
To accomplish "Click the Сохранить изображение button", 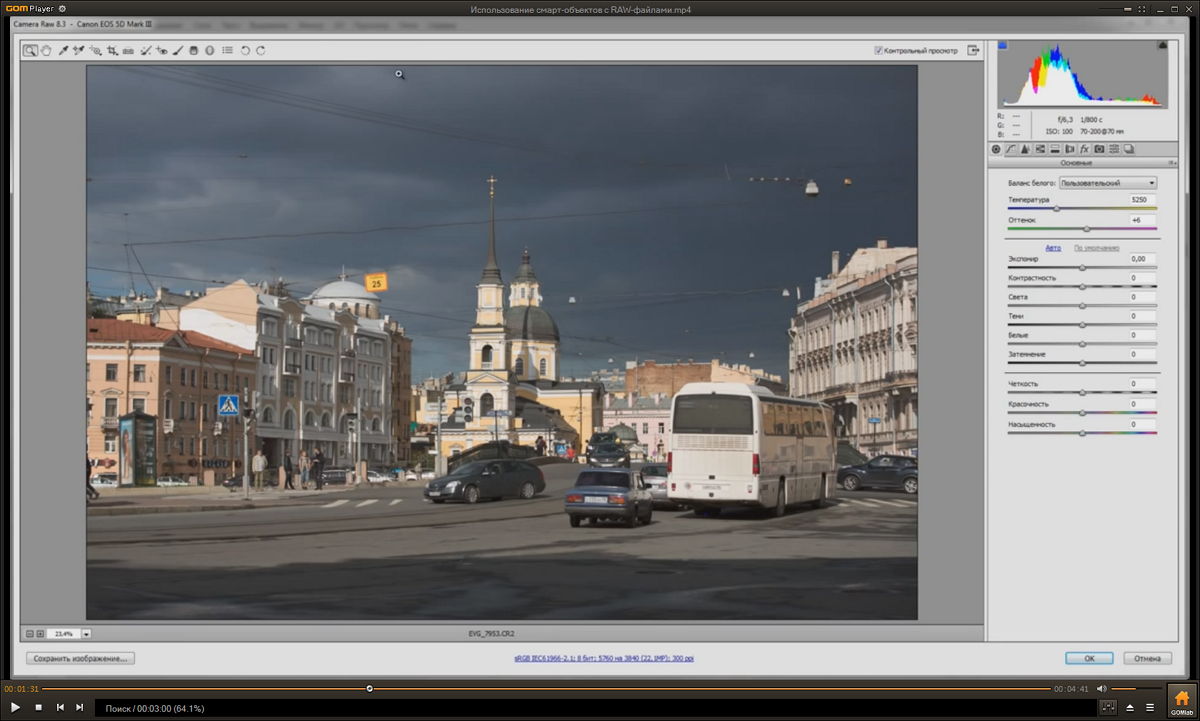I will click(80, 659).
